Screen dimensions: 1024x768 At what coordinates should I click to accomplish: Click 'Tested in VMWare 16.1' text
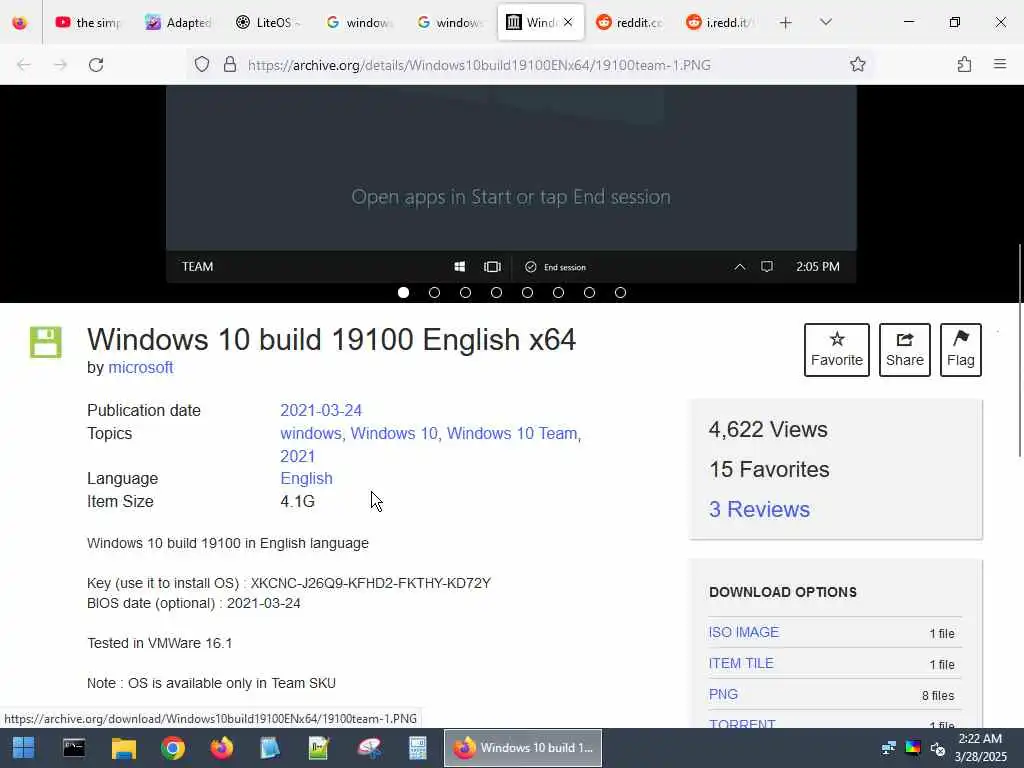[159, 643]
